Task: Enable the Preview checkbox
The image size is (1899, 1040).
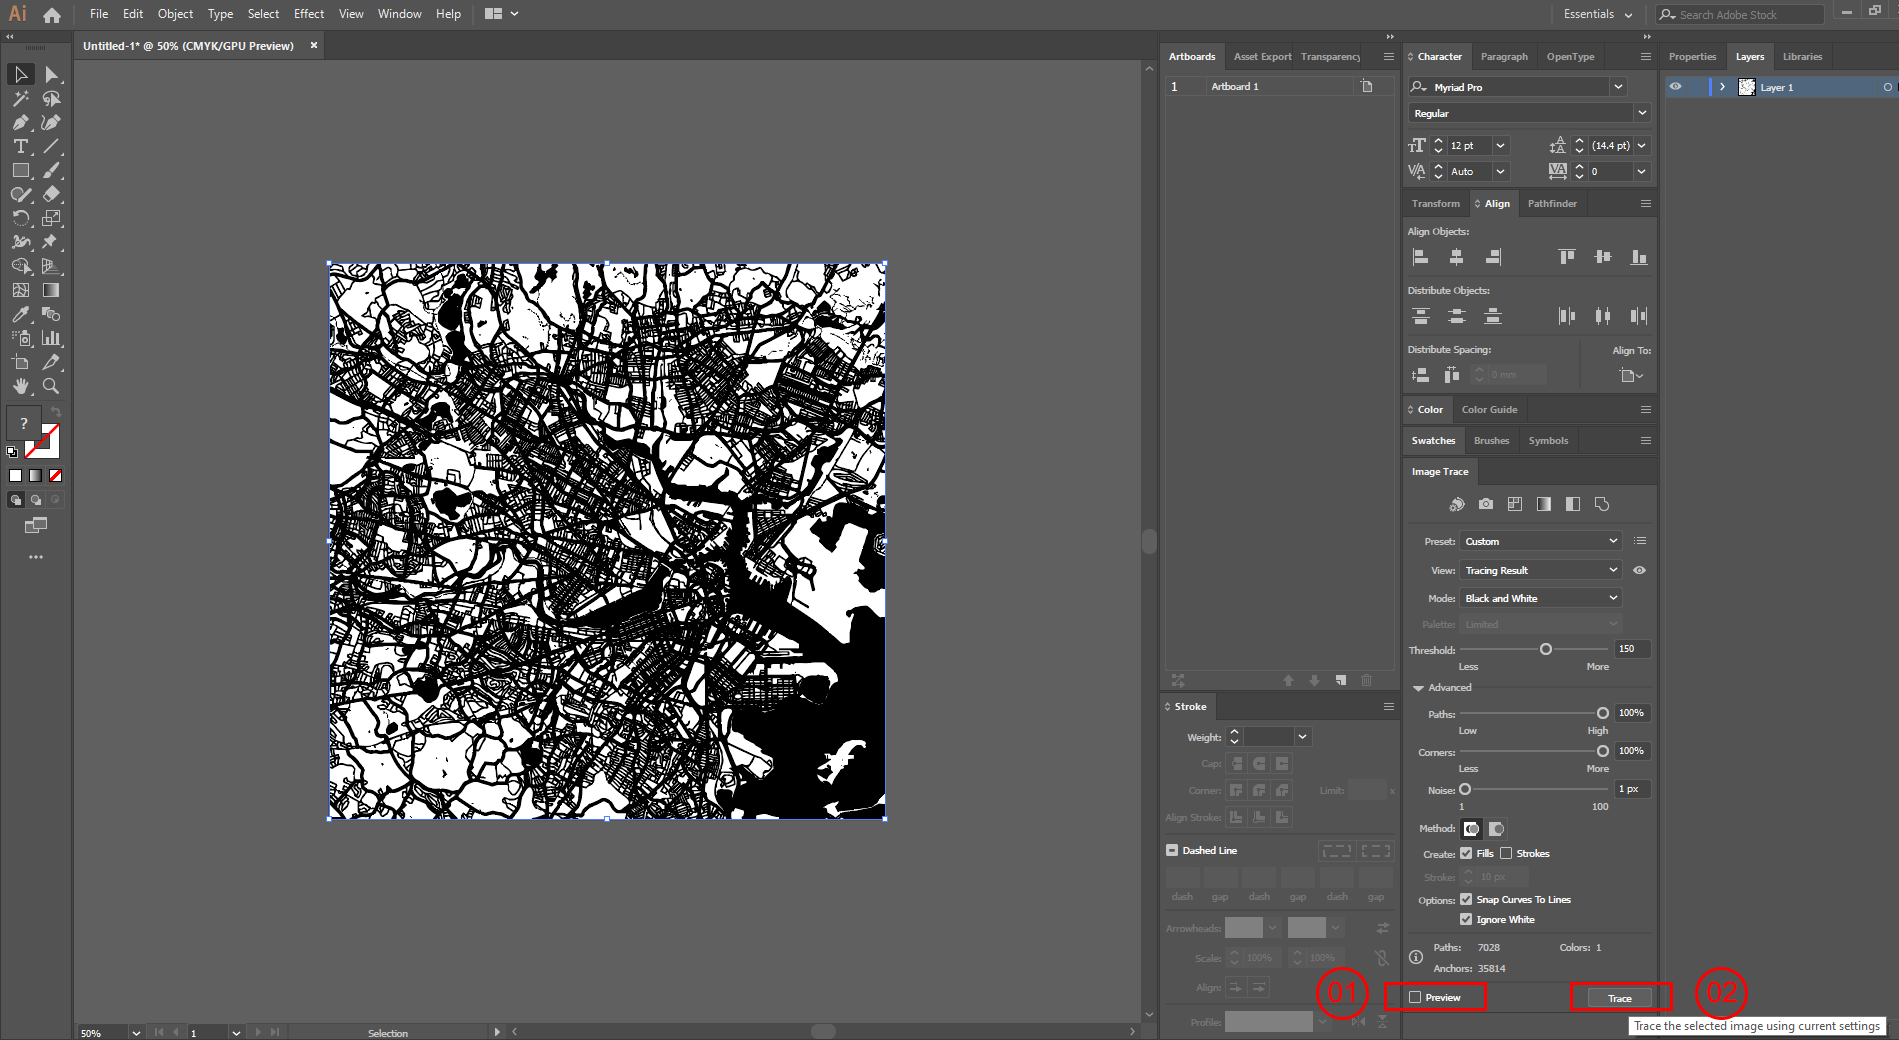Action: coord(1414,997)
